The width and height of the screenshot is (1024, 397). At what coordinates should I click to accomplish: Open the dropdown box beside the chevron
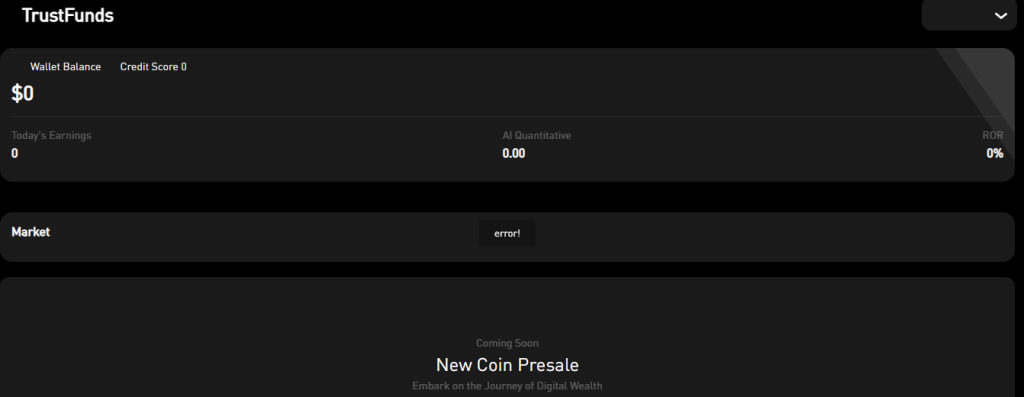click(968, 15)
